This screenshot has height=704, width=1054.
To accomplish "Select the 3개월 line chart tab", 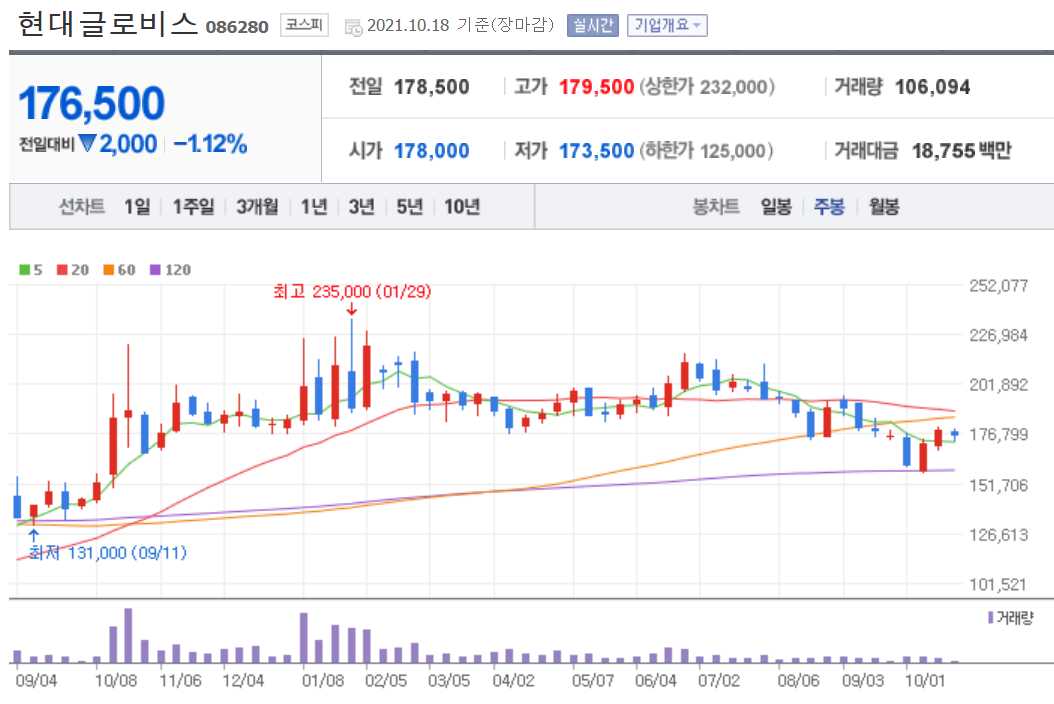I will 257,206.
